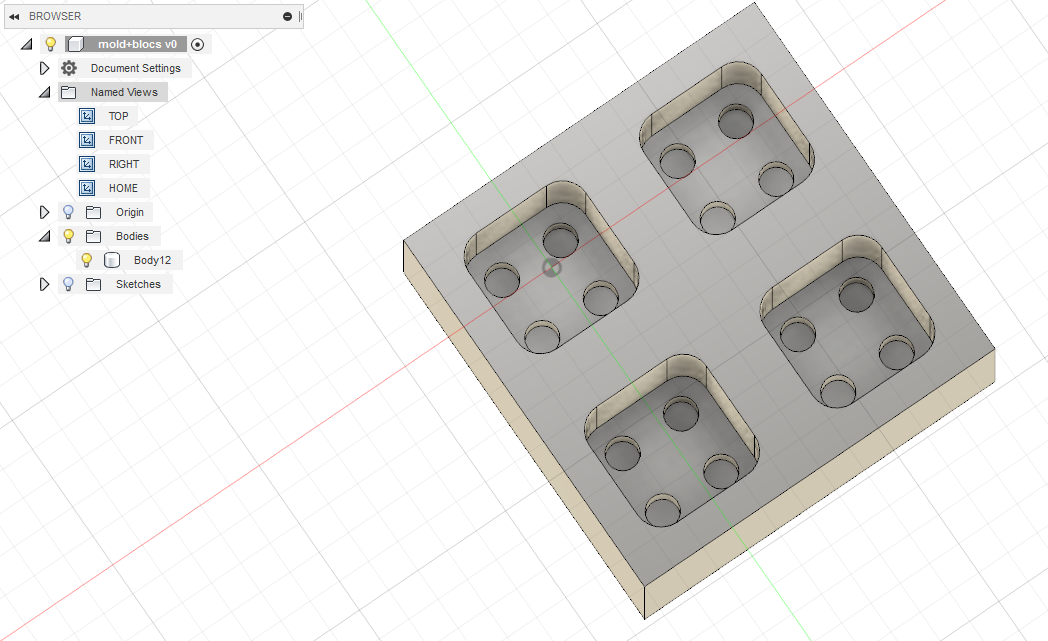1048x641 pixels.
Task: Click the Origin folder icon
Action: point(95,212)
